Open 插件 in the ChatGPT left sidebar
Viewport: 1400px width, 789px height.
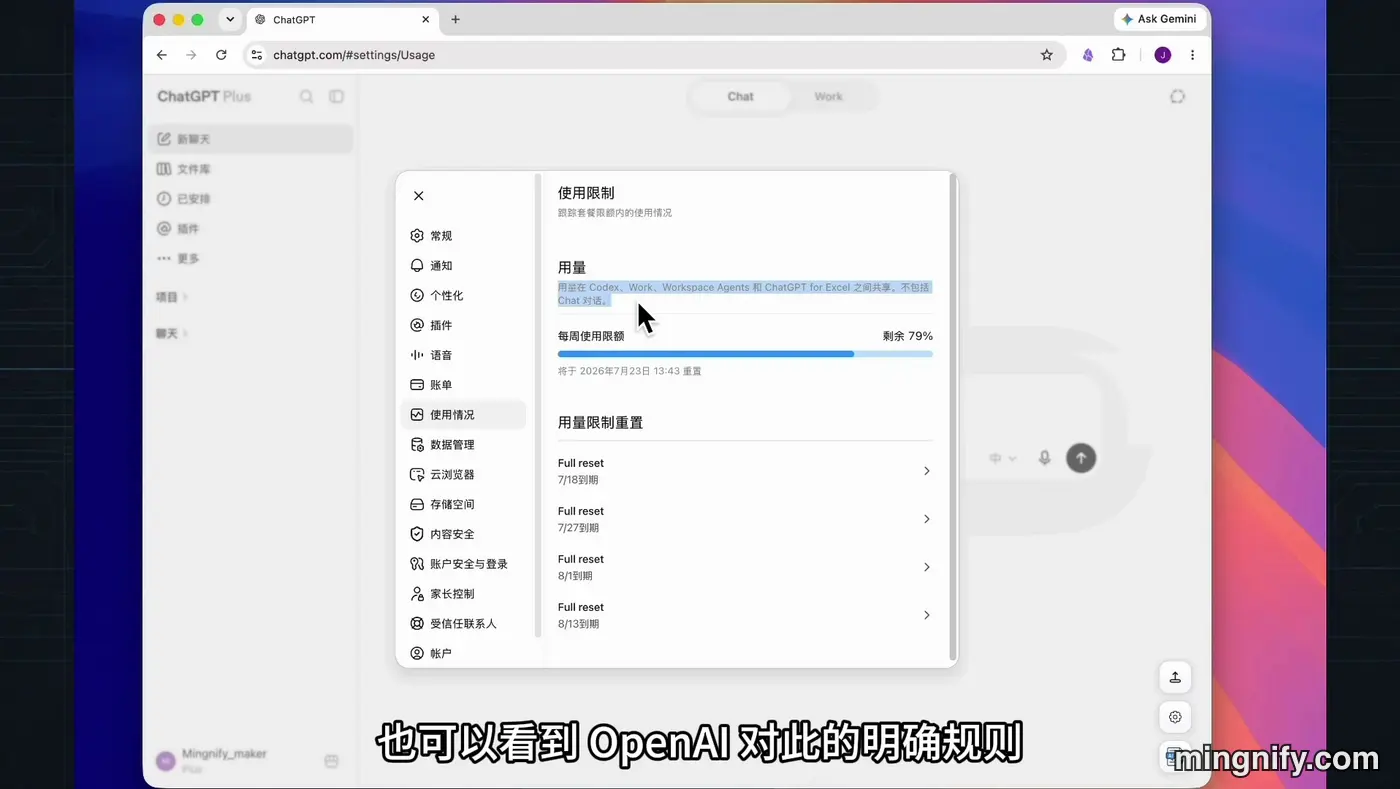pos(250,229)
